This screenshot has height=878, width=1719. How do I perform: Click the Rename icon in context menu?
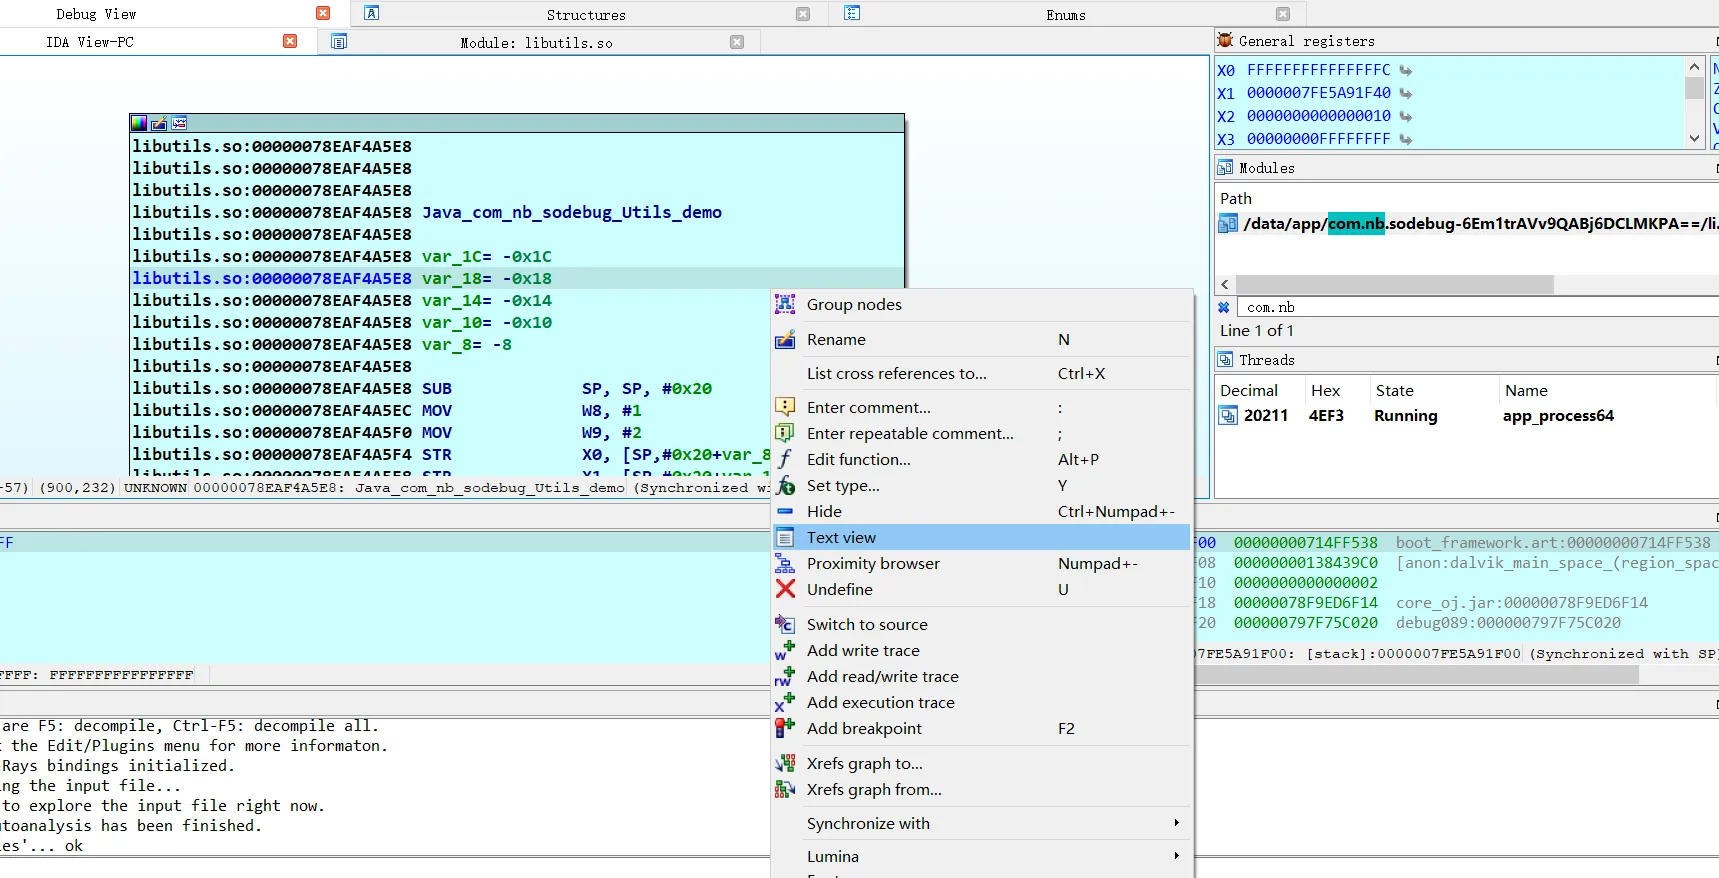tap(786, 339)
